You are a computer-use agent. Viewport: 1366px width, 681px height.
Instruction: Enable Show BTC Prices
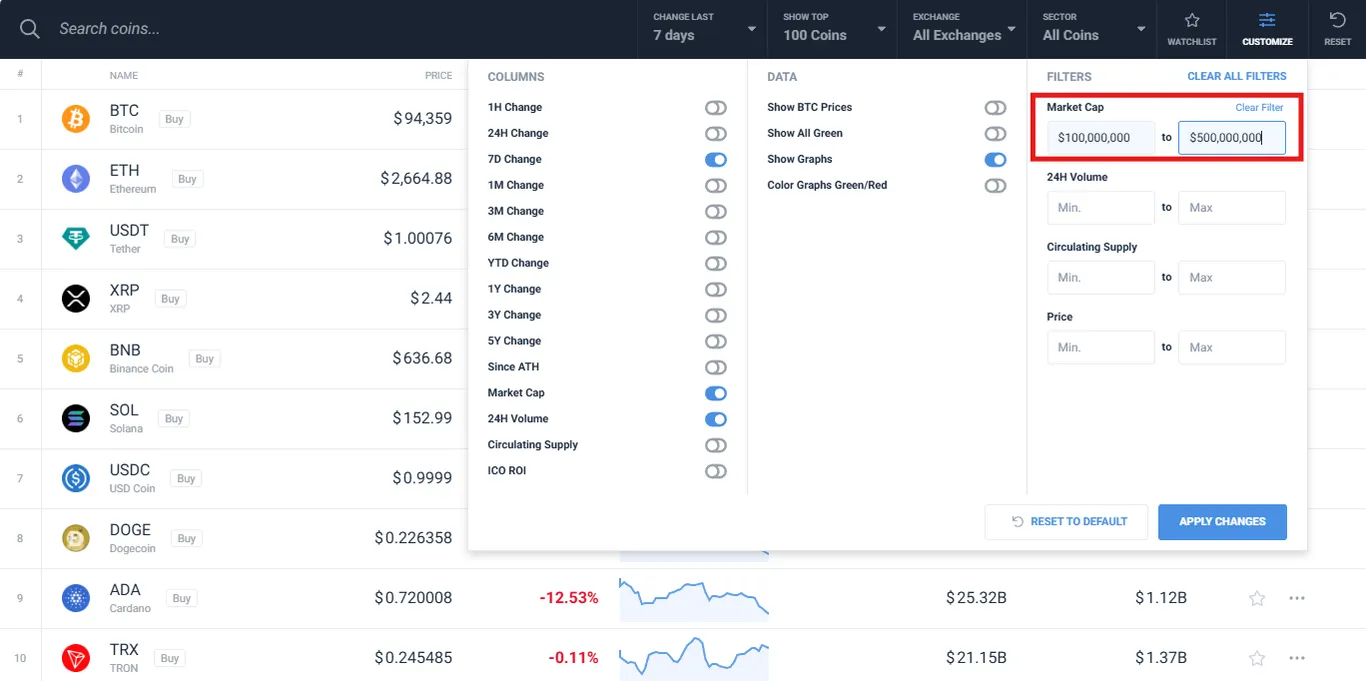coord(995,107)
